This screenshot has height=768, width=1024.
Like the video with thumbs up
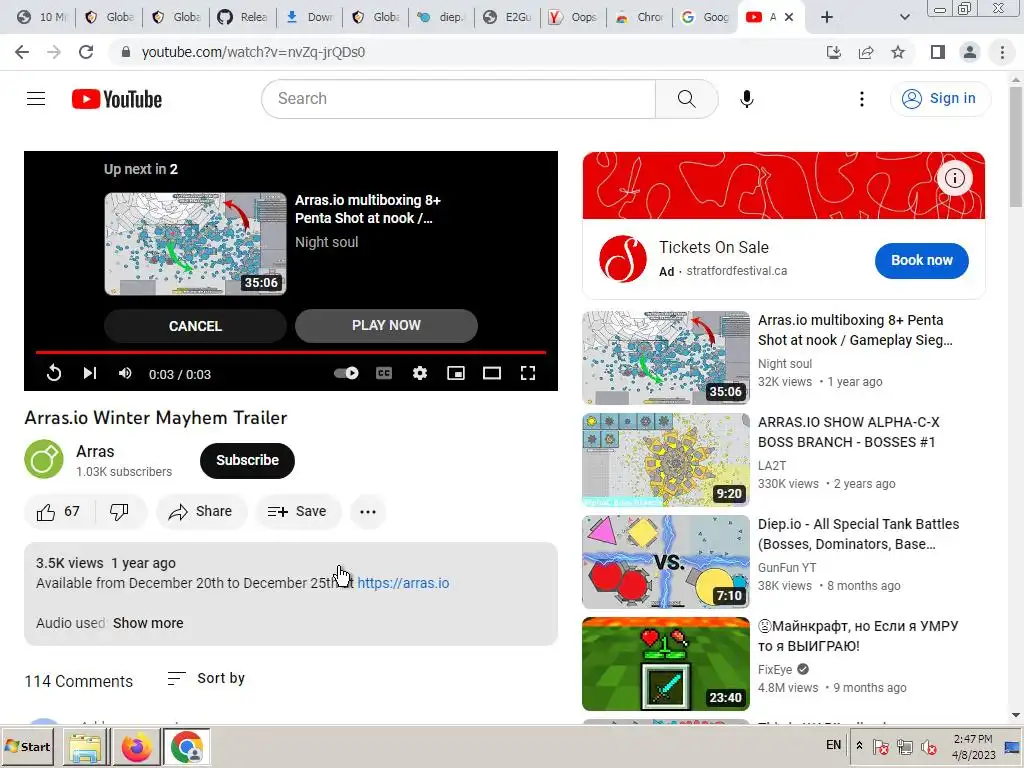click(59, 511)
